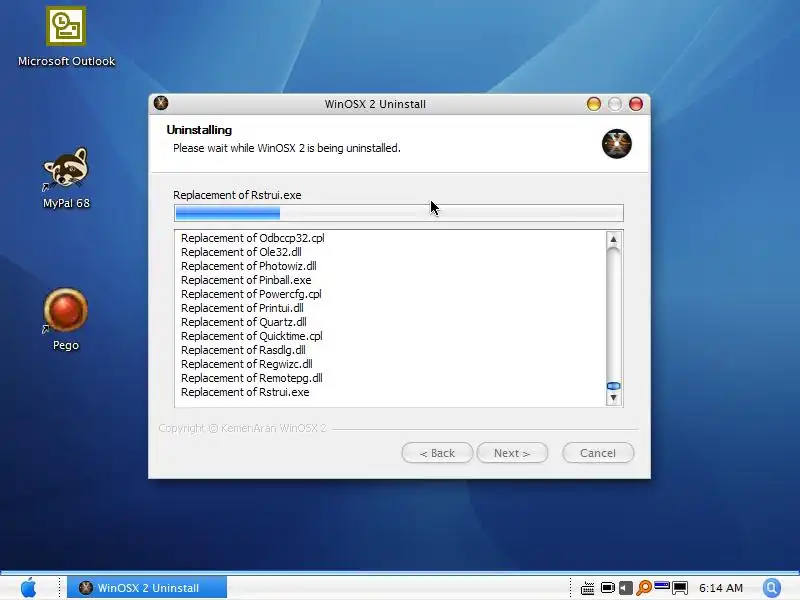This screenshot has height=600, width=800.
Task: Select 'Replacement of Regwizc.dll' log line
Action: (247, 364)
